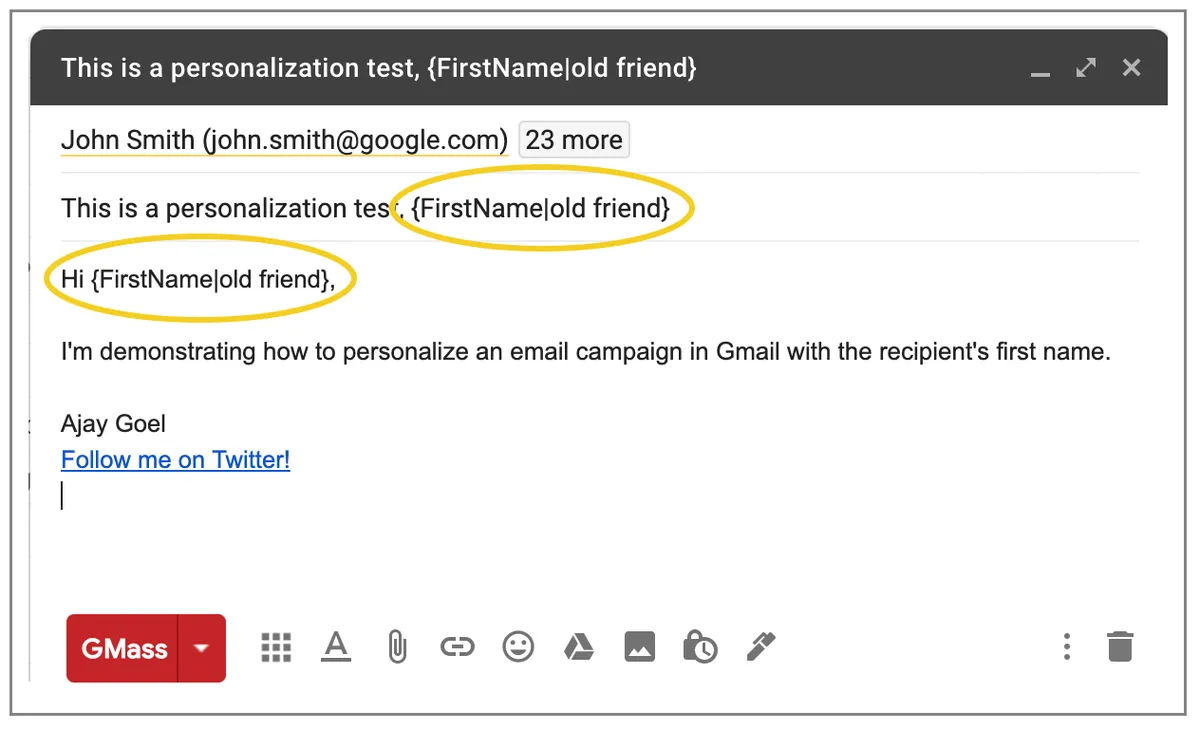Open the emoji picker
This screenshot has width=1200, height=729.
coord(518,648)
